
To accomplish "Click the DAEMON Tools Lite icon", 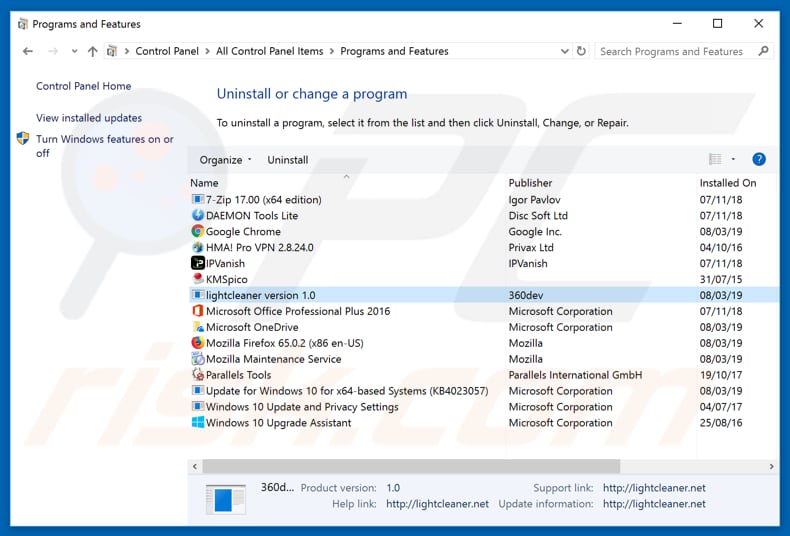I will (198, 215).
